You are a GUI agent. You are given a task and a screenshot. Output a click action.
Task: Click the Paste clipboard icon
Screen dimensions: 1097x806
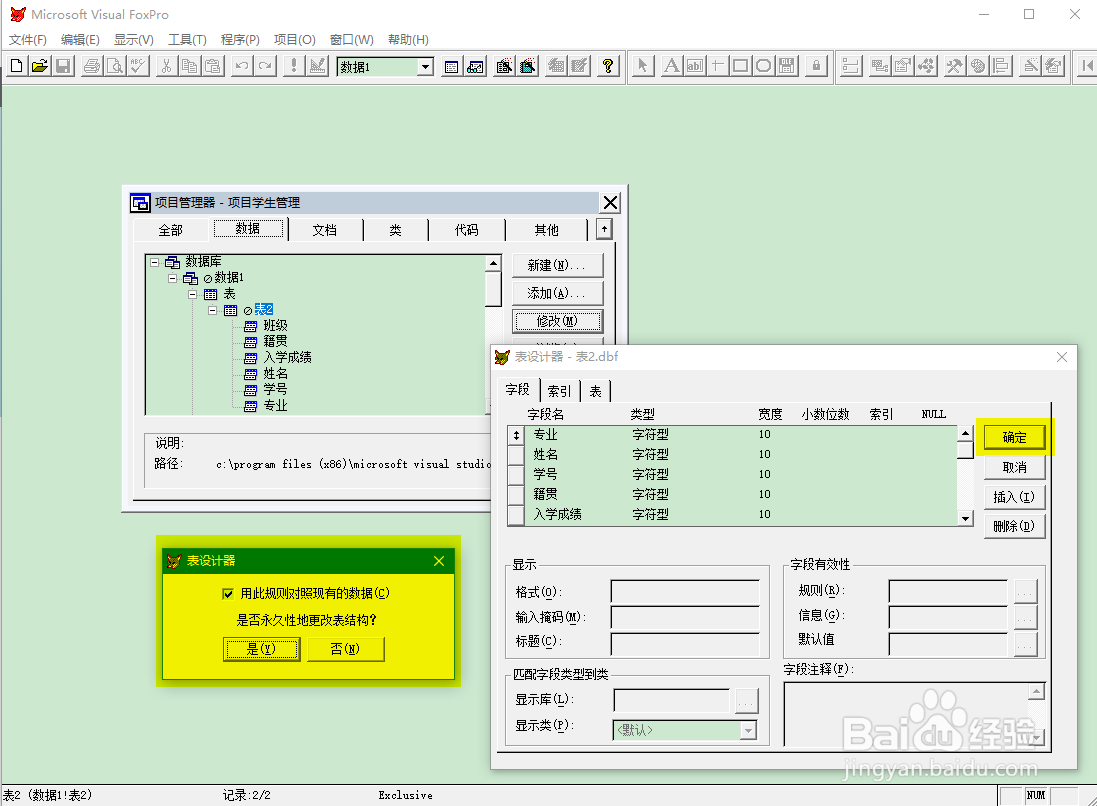click(x=213, y=66)
